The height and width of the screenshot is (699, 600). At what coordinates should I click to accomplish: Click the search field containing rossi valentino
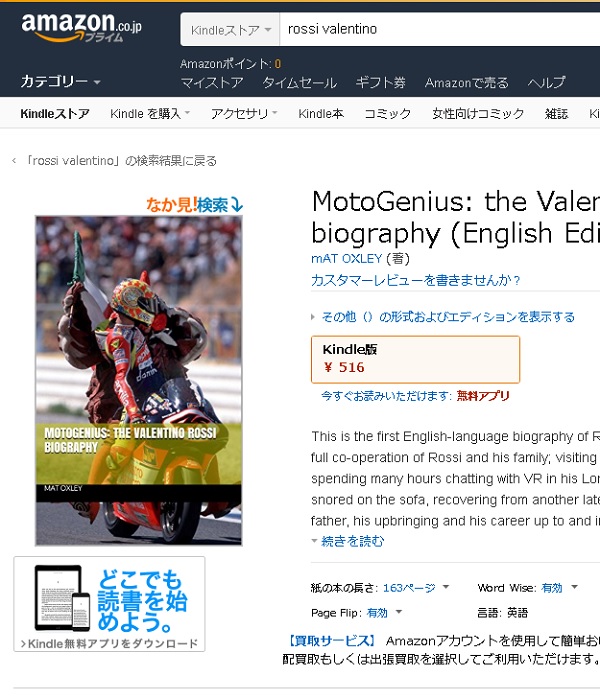[440, 29]
